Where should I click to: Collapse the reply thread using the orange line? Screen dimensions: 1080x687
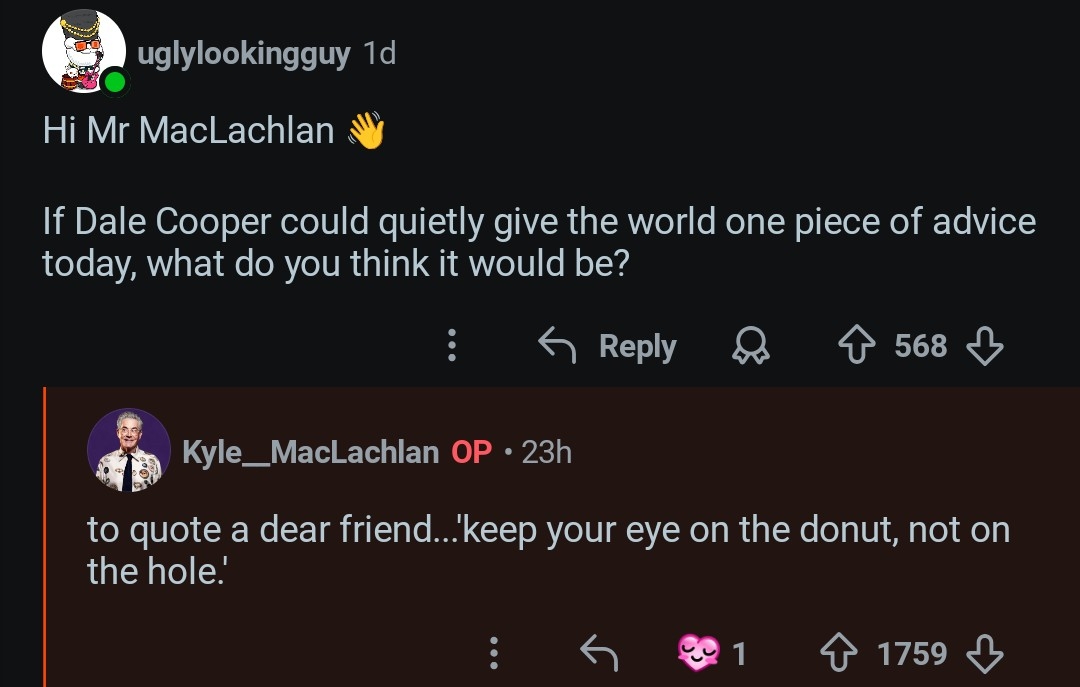pos(45,540)
